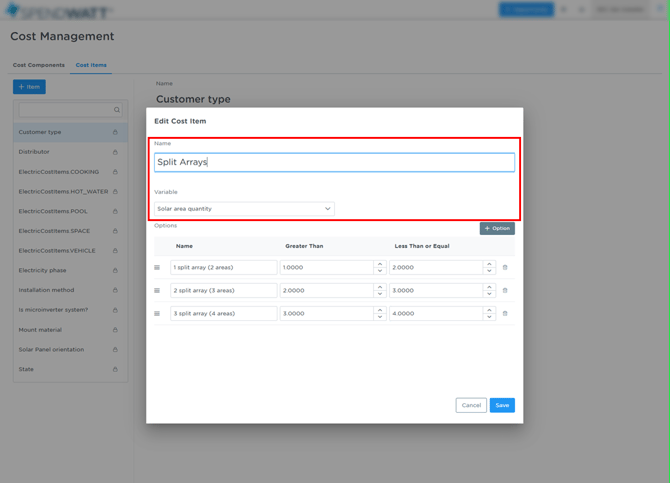
Task: Increase Less Than or Equal for second row
Action: [489, 287]
